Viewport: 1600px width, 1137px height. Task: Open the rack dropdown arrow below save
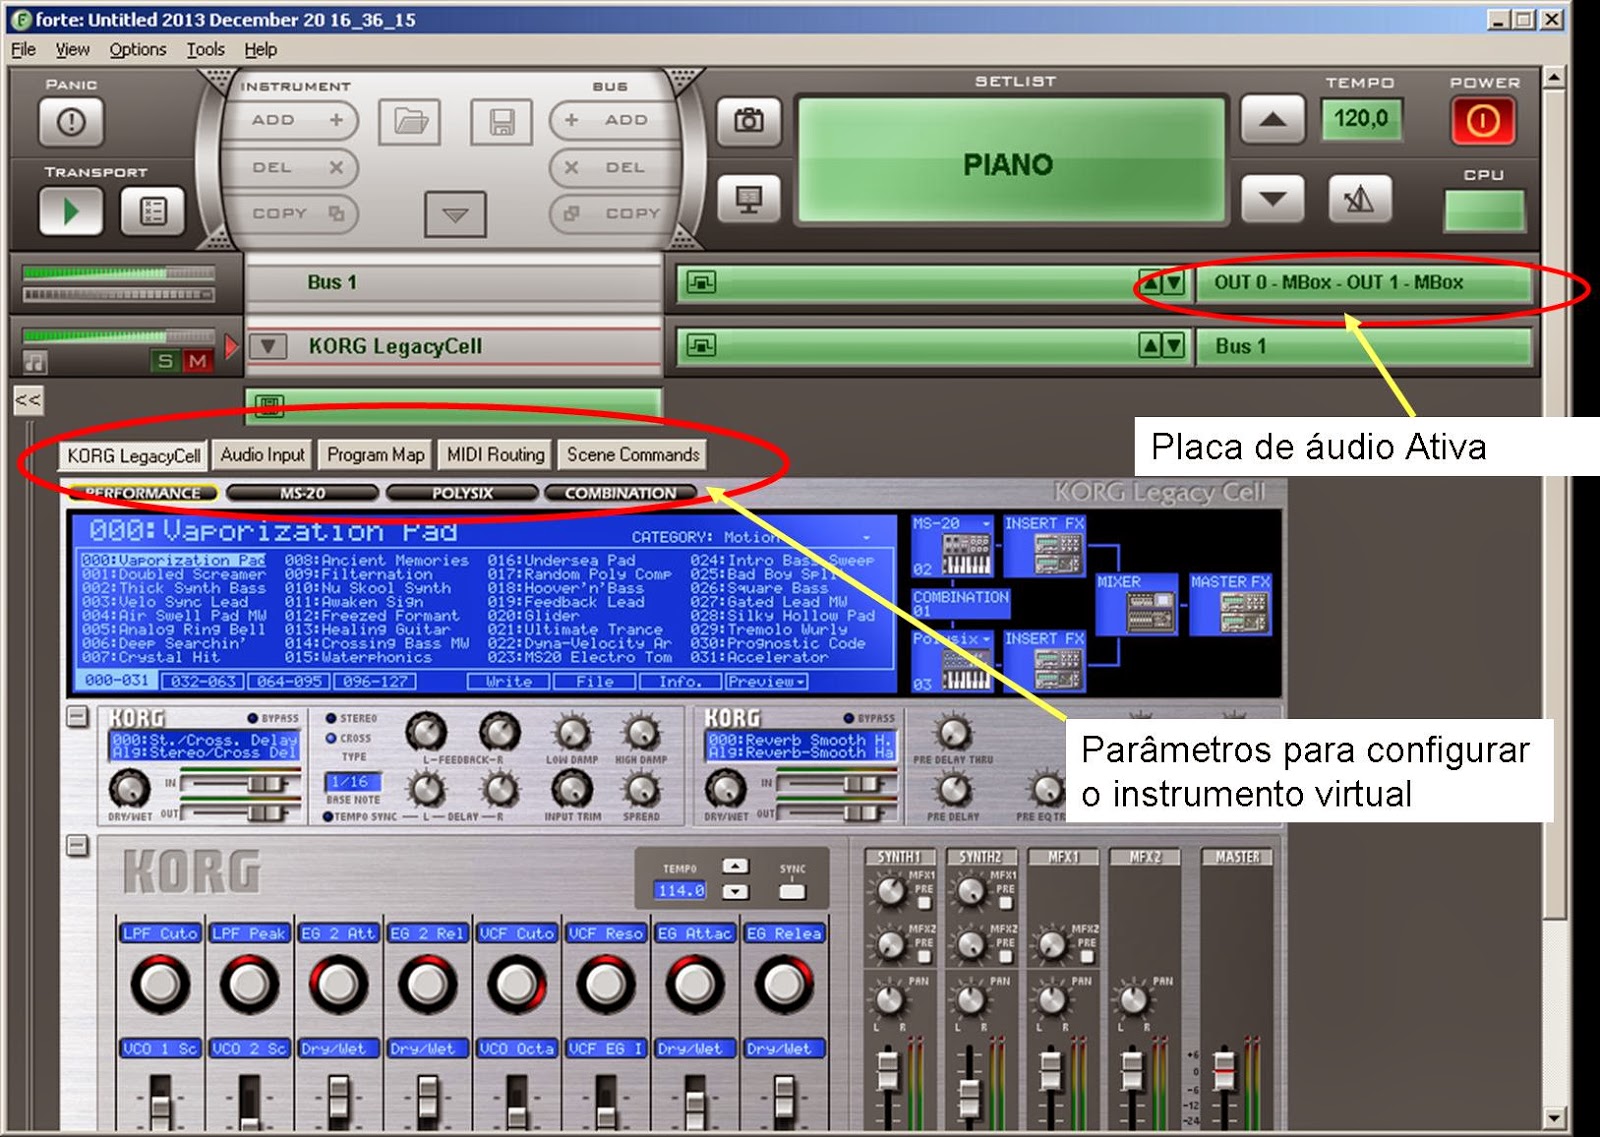point(456,214)
